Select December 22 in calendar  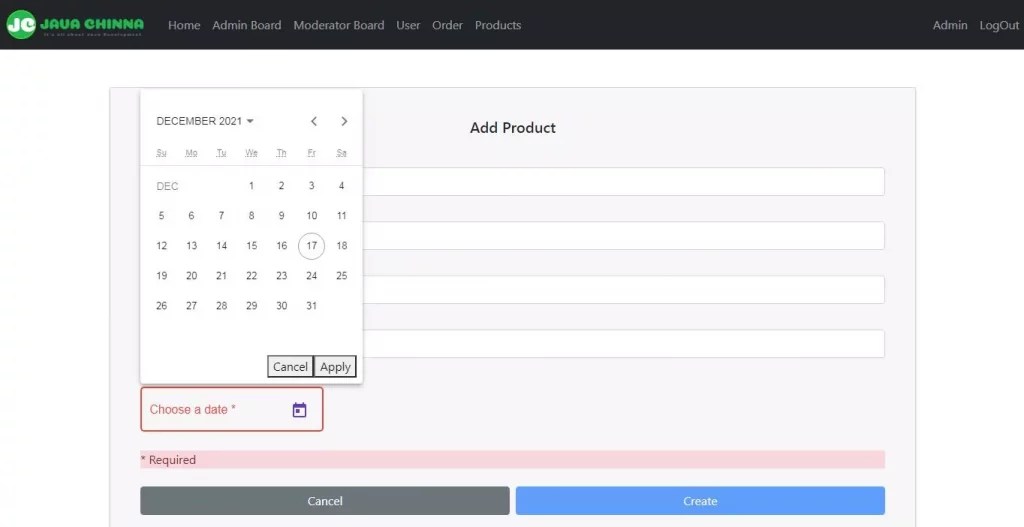coord(251,276)
